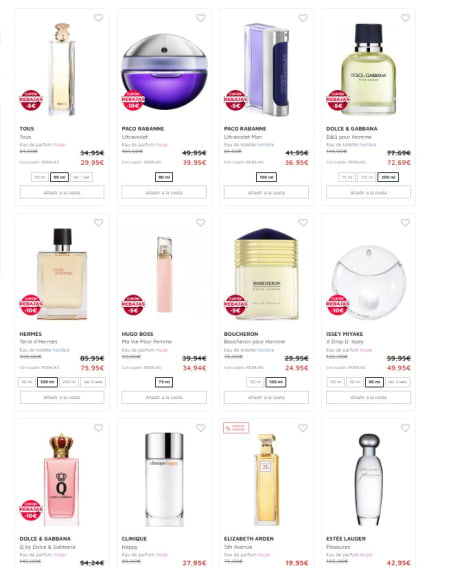This screenshot has height=568, width=475.
Task: Click wishlist heart on Terre d'Hermès
Action: click(x=99, y=223)
